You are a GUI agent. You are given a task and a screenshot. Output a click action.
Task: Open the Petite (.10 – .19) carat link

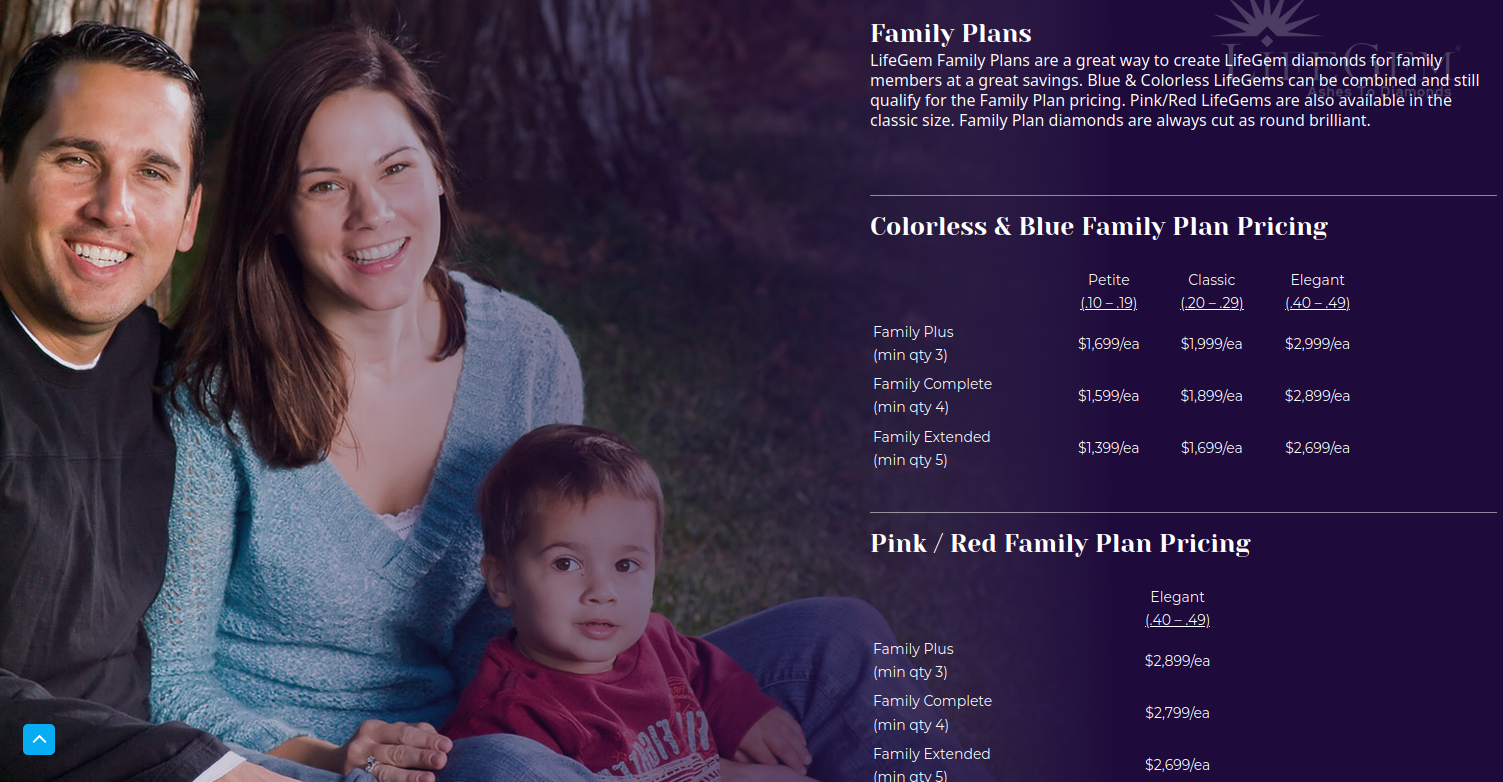1108,303
